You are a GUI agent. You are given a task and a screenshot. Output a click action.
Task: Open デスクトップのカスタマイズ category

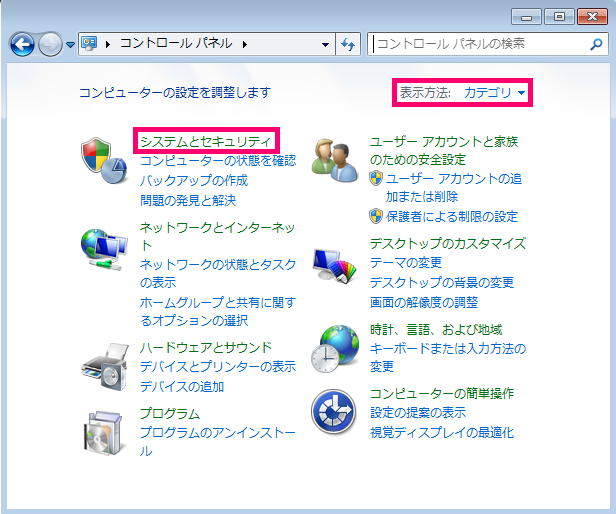448,243
